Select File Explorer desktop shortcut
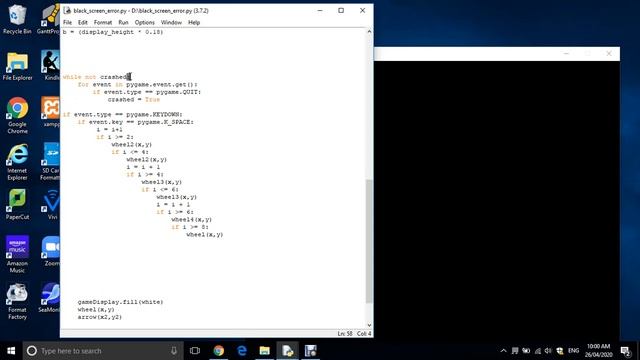This screenshot has width=640, height=360. [17, 66]
